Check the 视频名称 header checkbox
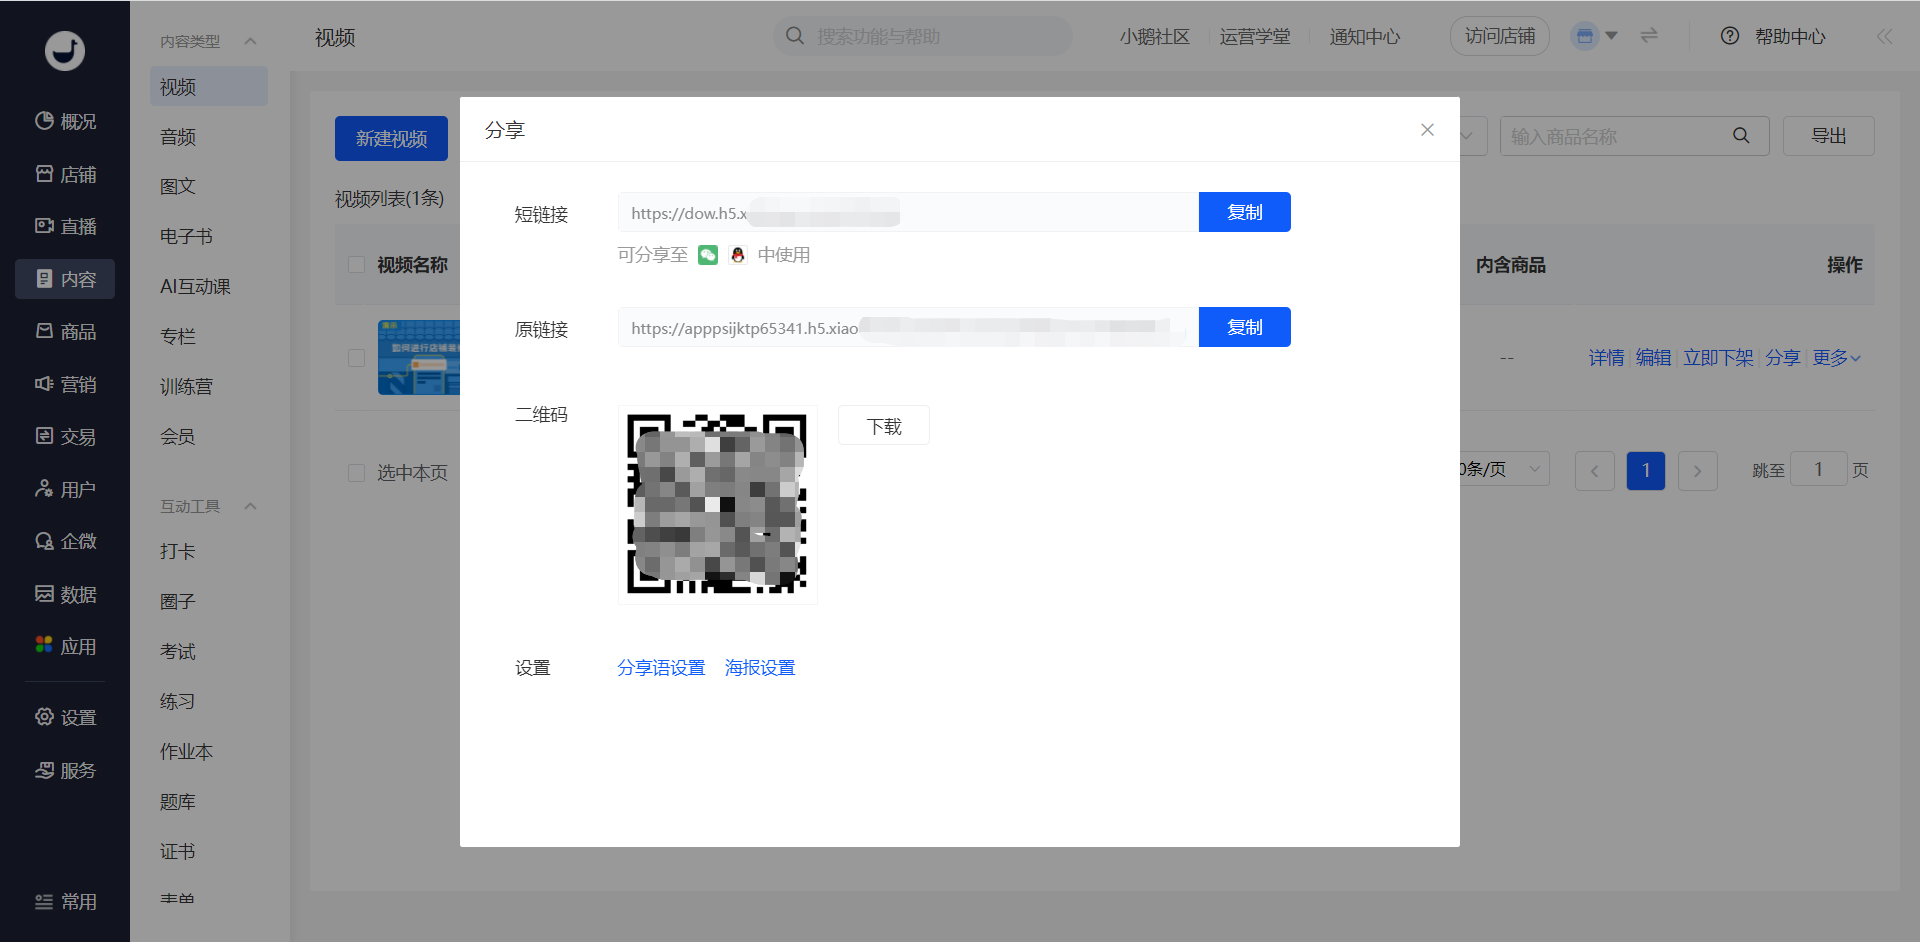The width and height of the screenshot is (1920, 942). 356,264
